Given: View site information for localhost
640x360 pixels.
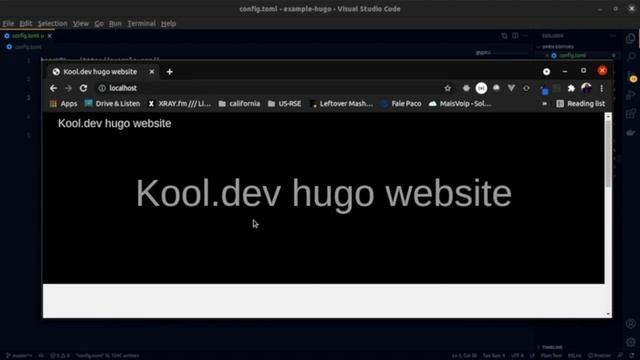Looking at the screenshot, I should pyautogui.click(x=102, y=88).
